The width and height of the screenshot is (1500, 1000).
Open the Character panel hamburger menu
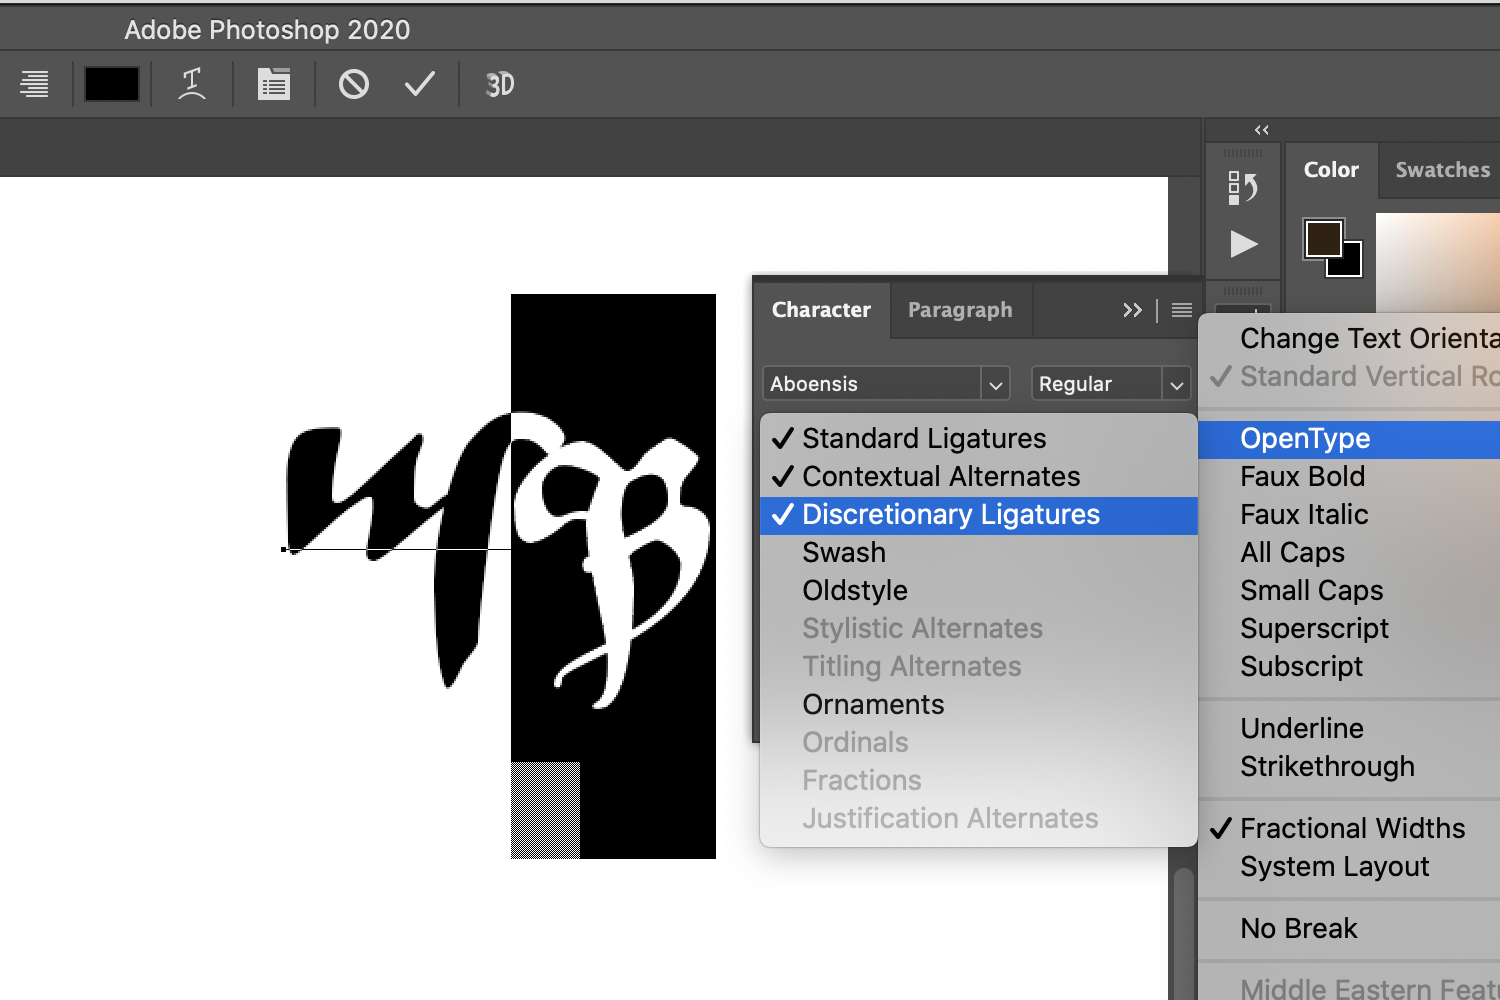[1182, 310]
